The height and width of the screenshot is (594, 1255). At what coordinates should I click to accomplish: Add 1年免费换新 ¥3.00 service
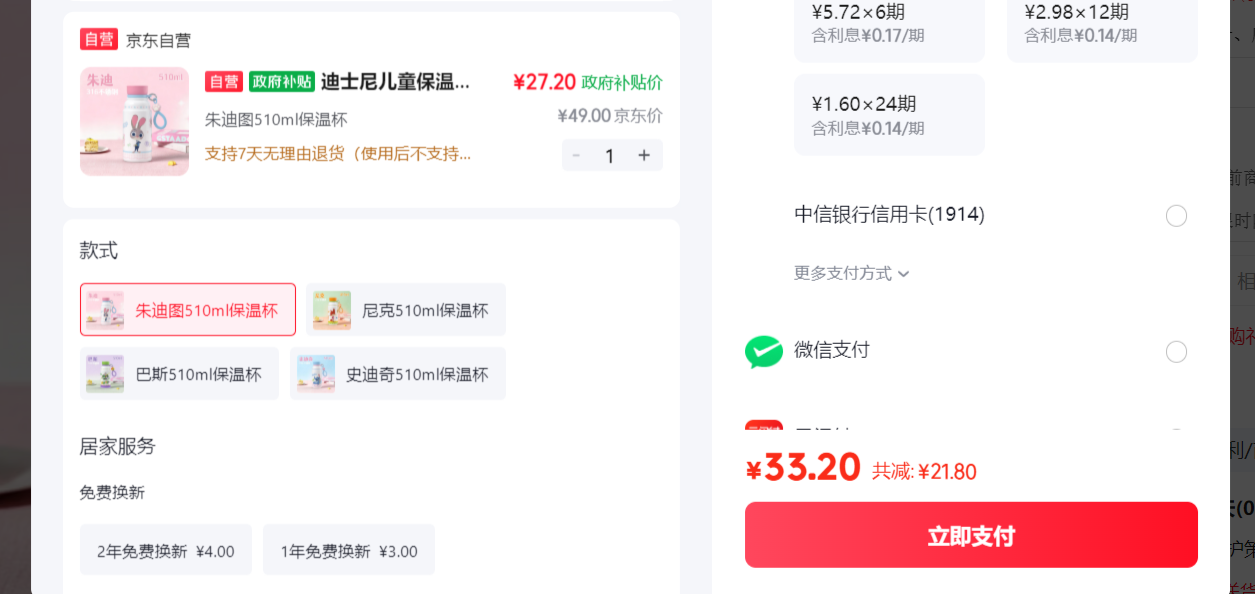coord(349,550)
